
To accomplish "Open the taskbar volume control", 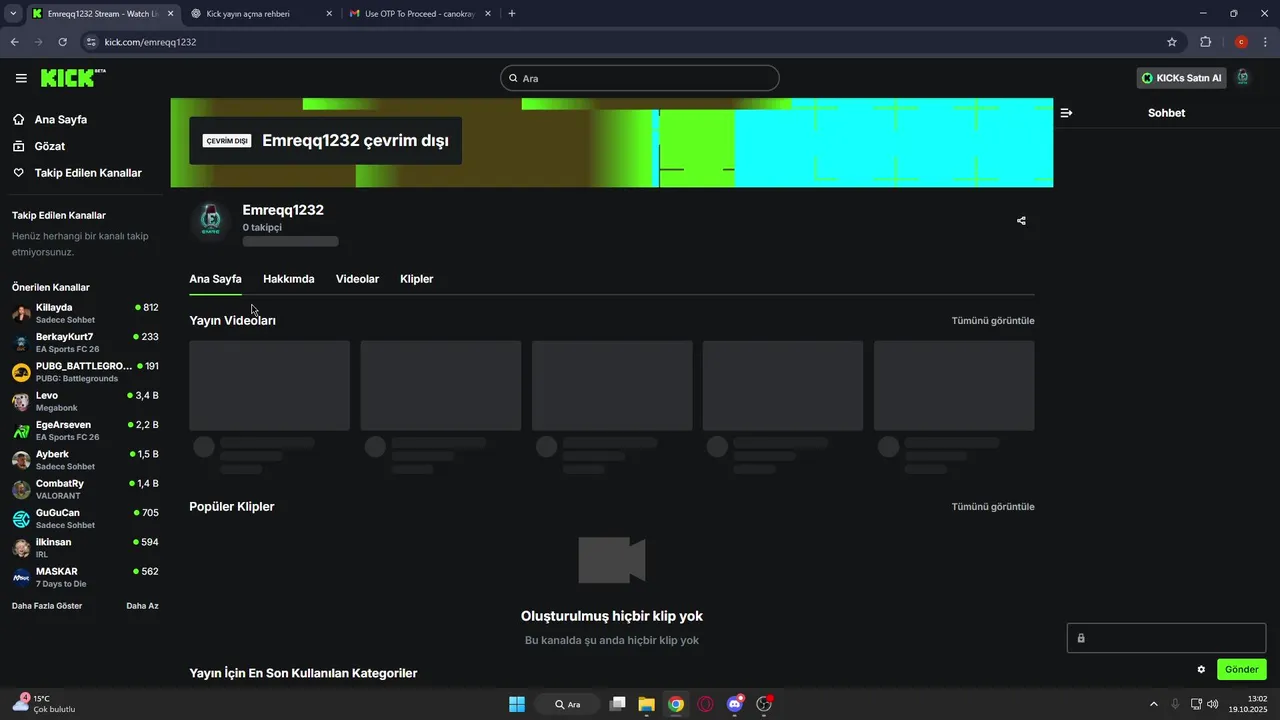I will click(x=1213, y=704).
